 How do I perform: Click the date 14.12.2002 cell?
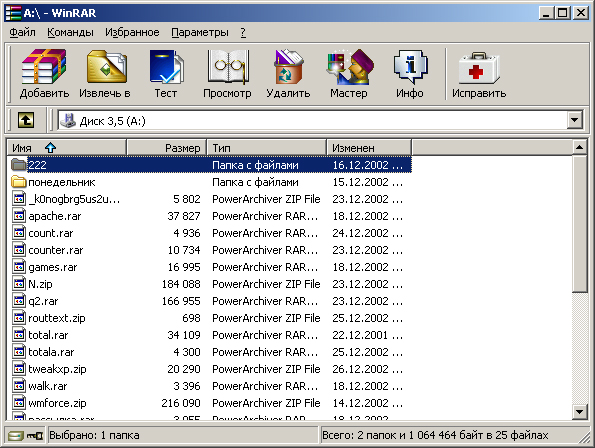[367, 403]
